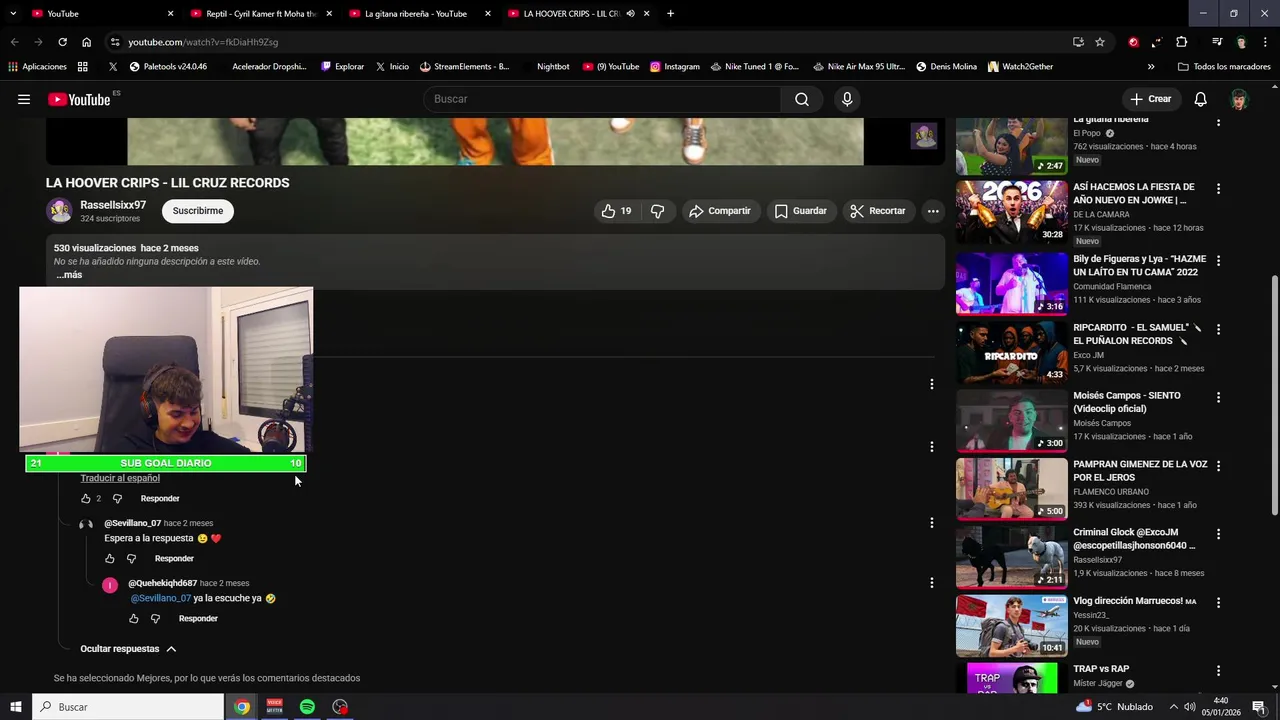Open the @Sevillano_07 mention link
The width and height of the screenshot is (1280, 720).
point(160,598)
